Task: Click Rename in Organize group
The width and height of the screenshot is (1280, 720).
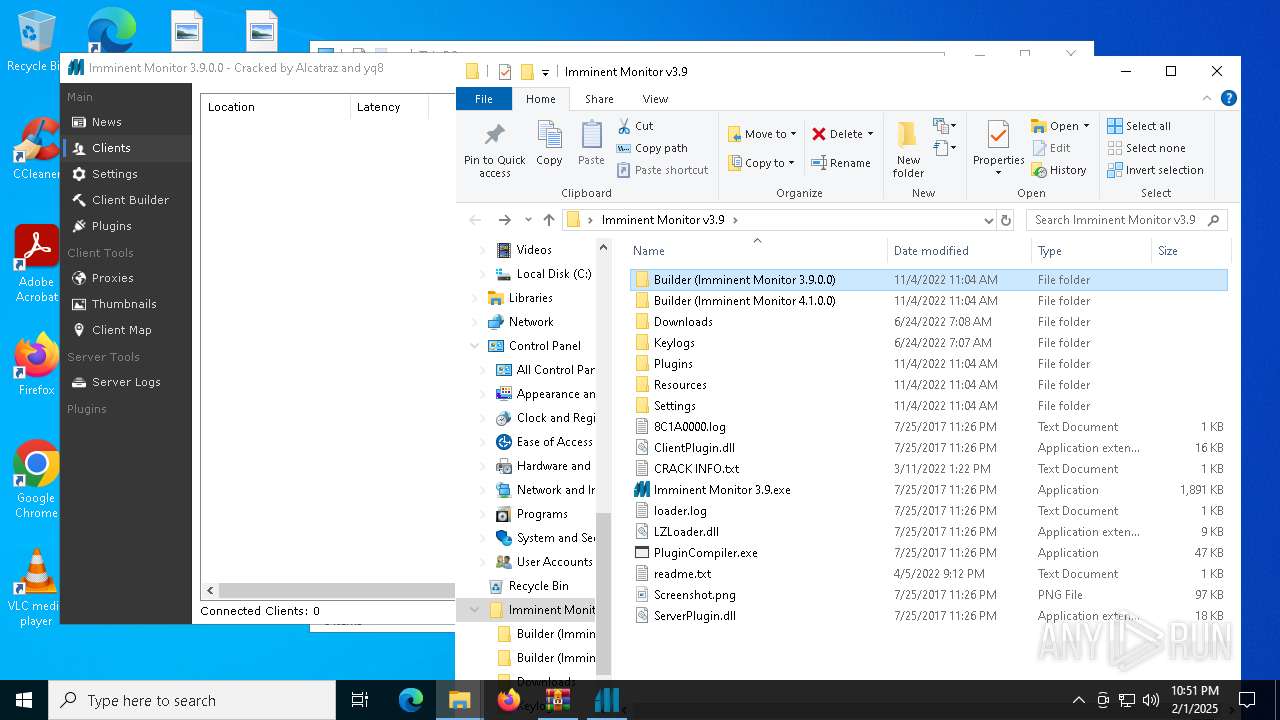Action: pos(841,163)
